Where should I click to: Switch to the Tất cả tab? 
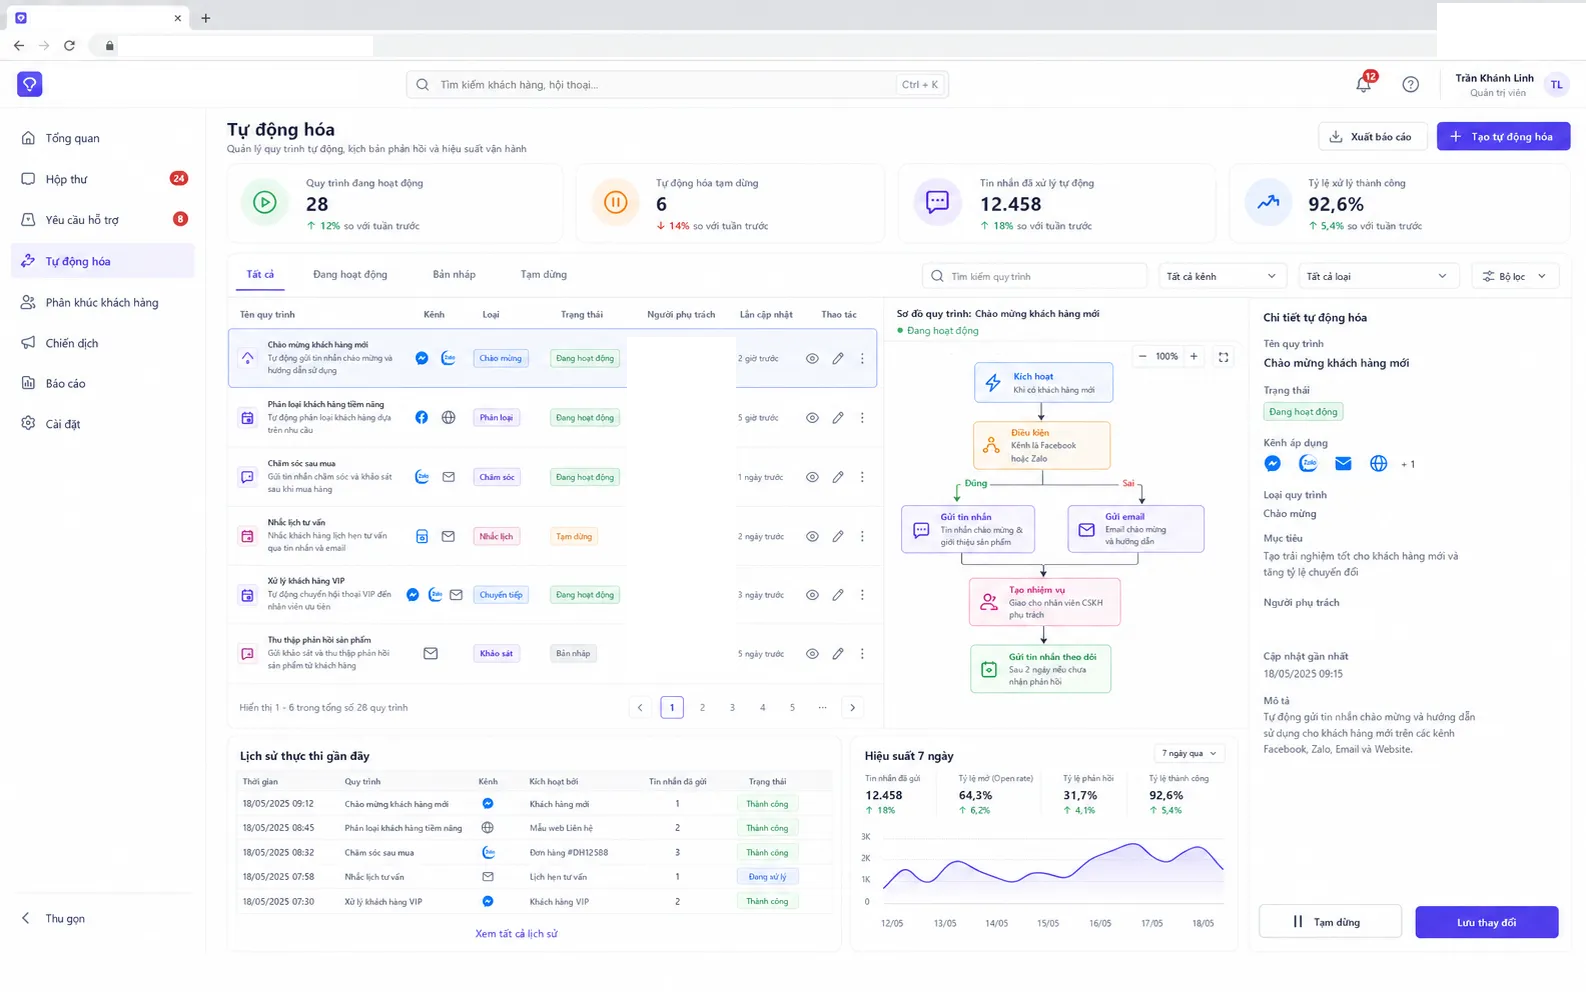click(x=260, y=274)
